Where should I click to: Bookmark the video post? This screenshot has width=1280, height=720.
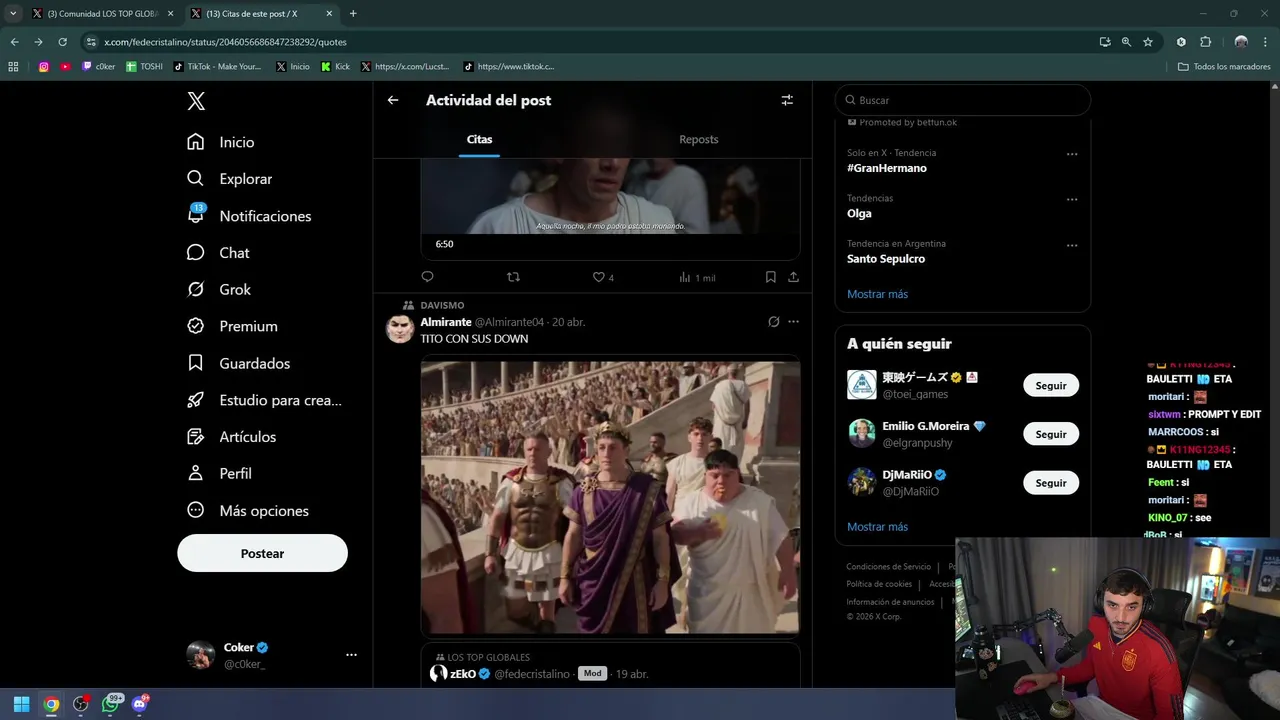[x=770, y=277]
